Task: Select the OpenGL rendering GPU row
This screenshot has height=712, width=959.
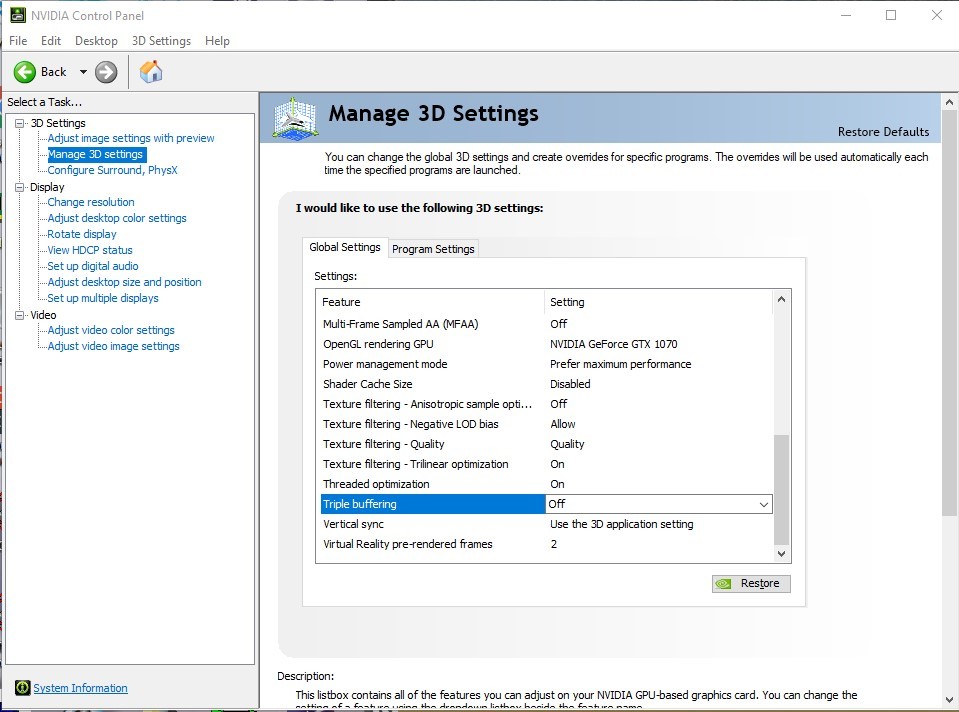Action: [x=546, y=344]
